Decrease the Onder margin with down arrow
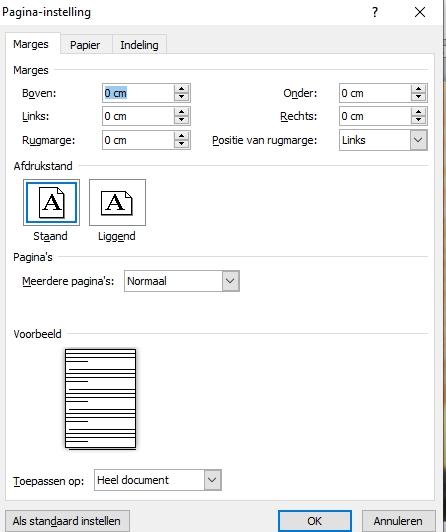 point(418,97)
